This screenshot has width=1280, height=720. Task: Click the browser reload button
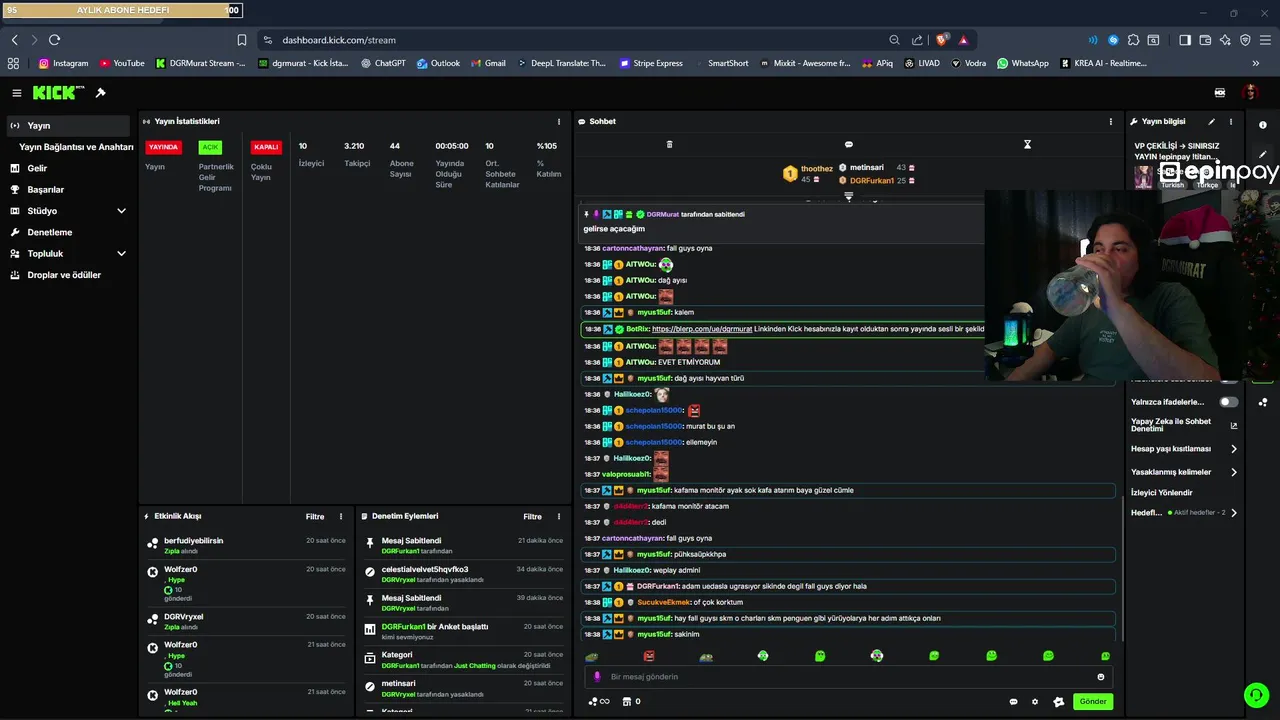tap(54, 40)
